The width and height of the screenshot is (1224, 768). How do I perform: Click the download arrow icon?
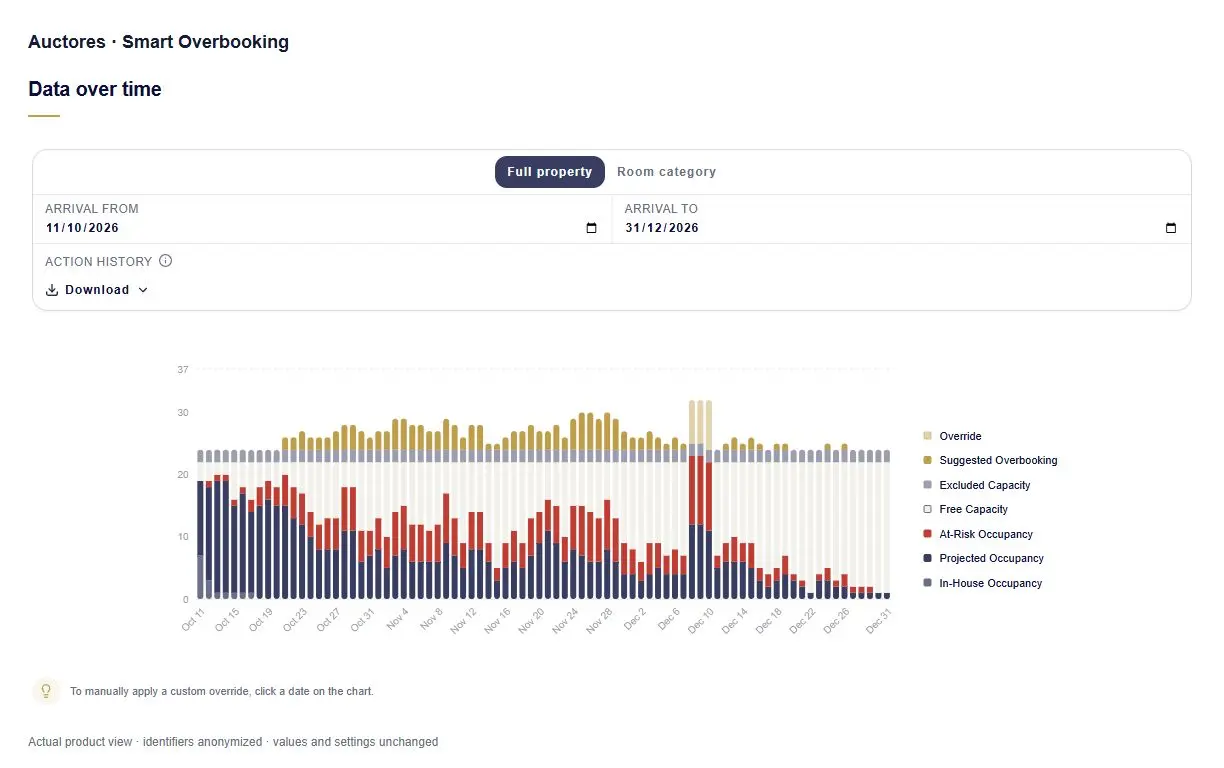click(52, 290)
